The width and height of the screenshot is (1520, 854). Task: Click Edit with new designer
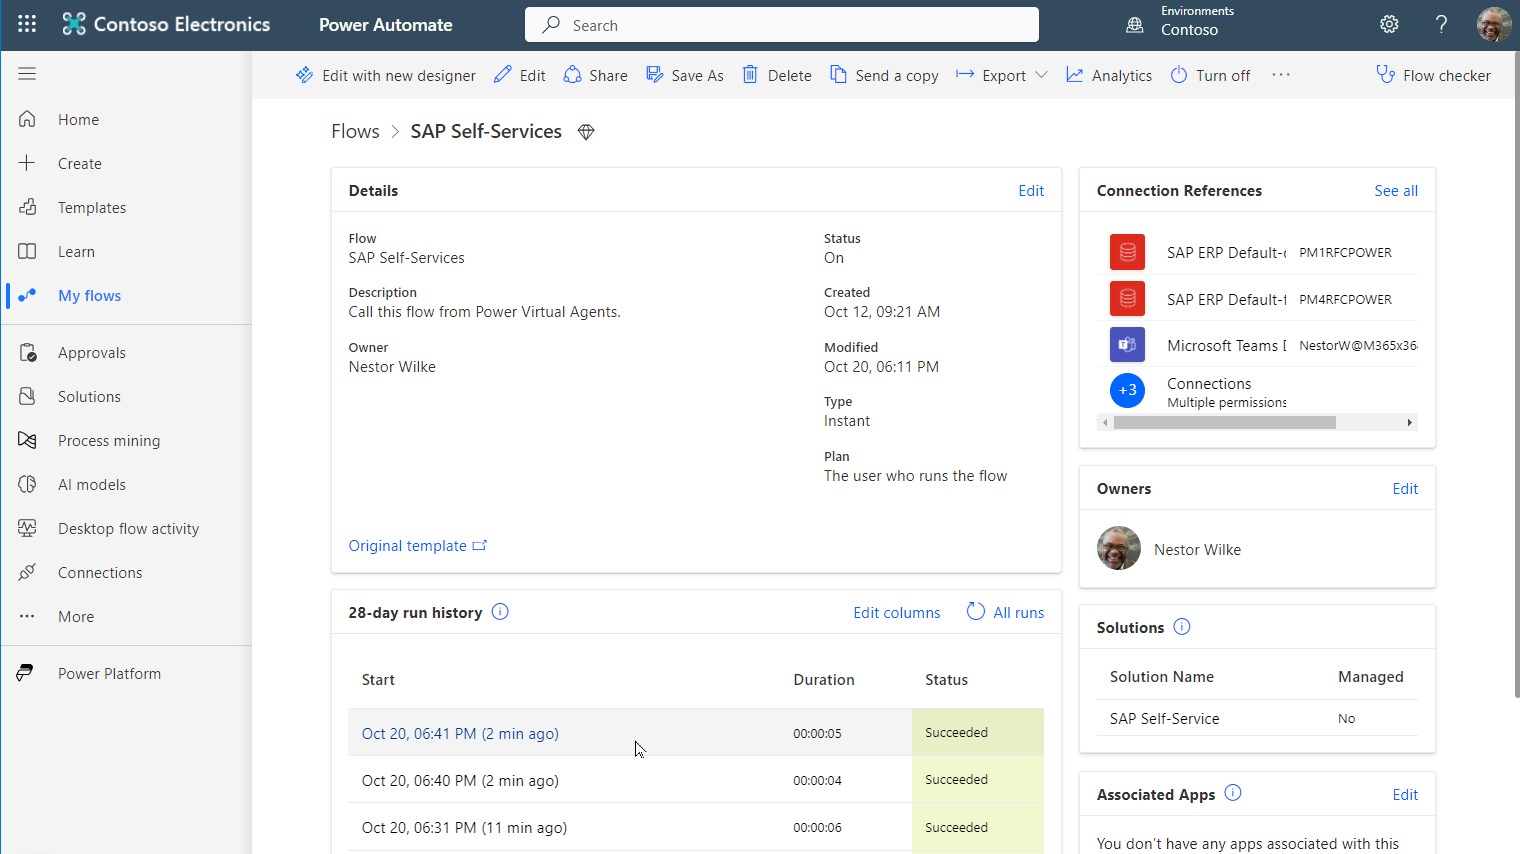[386, 75]
